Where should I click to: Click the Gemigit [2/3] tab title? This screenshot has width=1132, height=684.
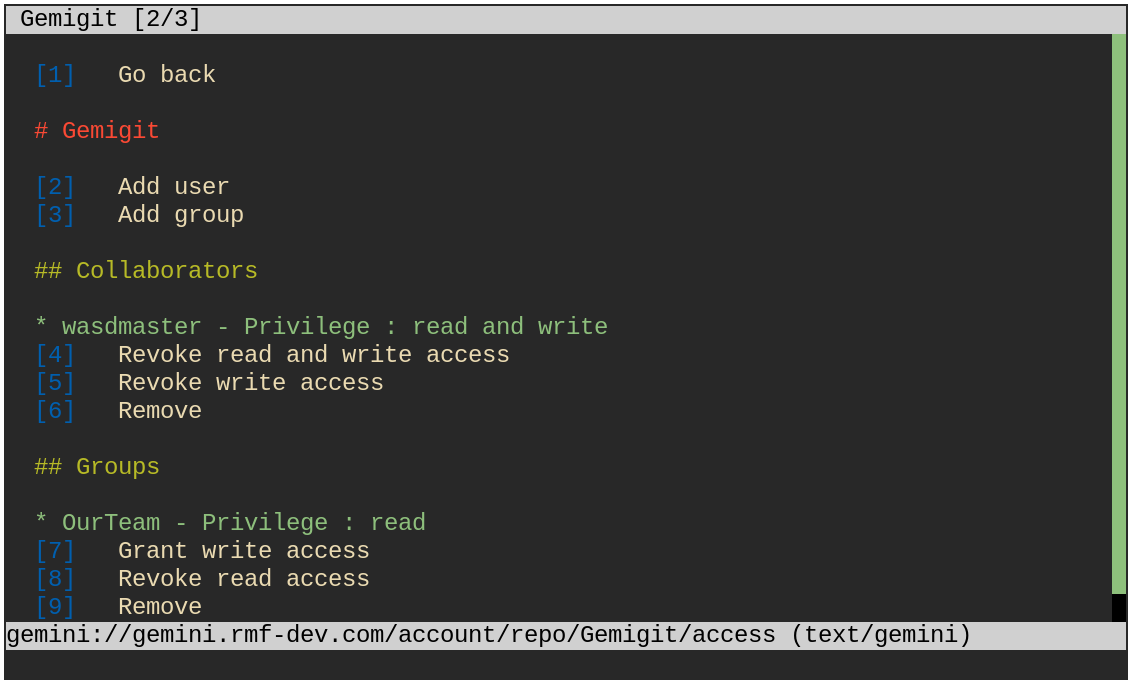pos(110,19)
